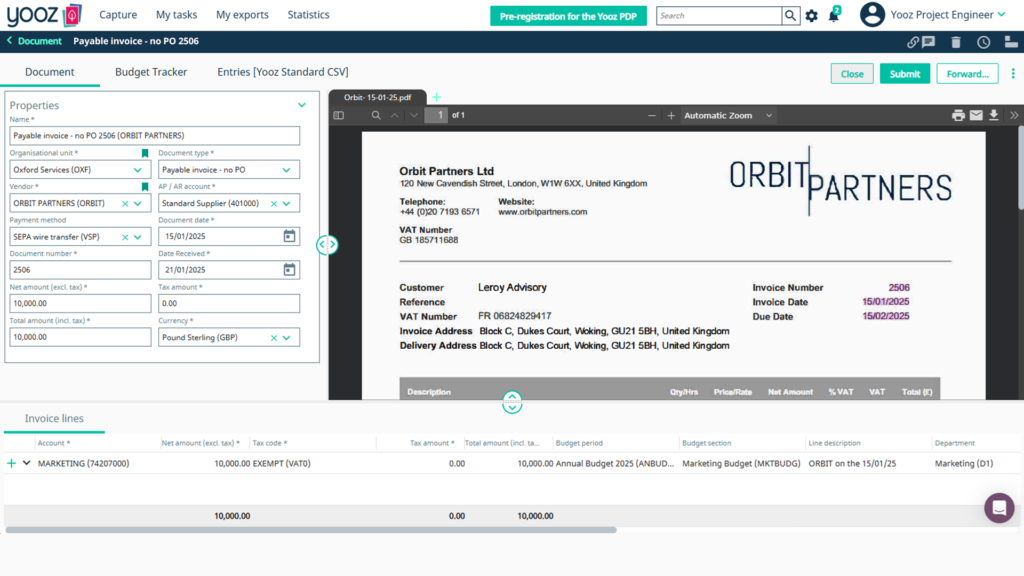Image resolution: width=1024 pixels, height=576 pixels.
Task: Open the Payment method dropdown arrow
Action: 138,237
